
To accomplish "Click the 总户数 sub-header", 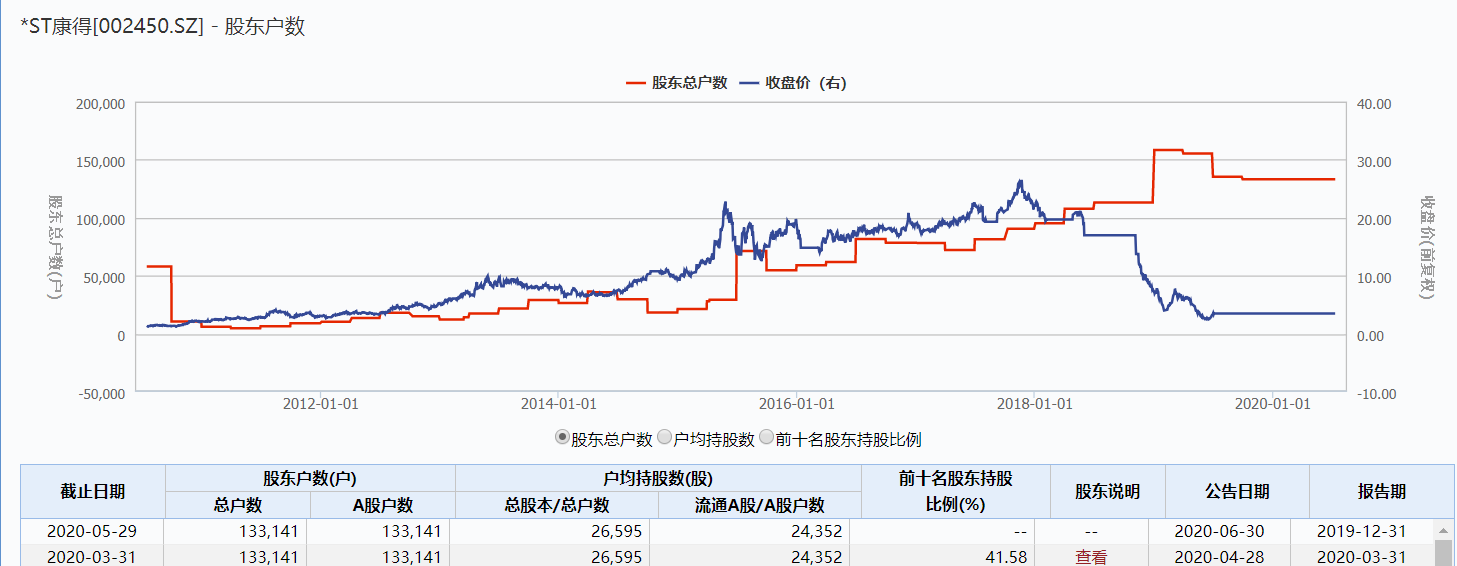I will pos(238,505).
